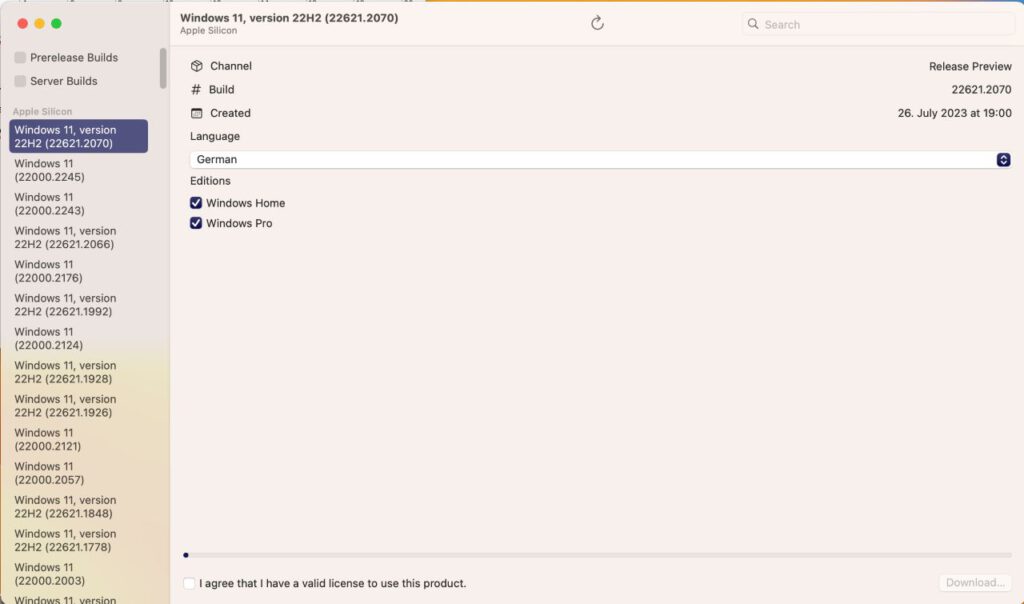Toggle the Prerelease Builds checkbox
The width and height of the screenshot is (1024, 604).
[x=20, y=57]
